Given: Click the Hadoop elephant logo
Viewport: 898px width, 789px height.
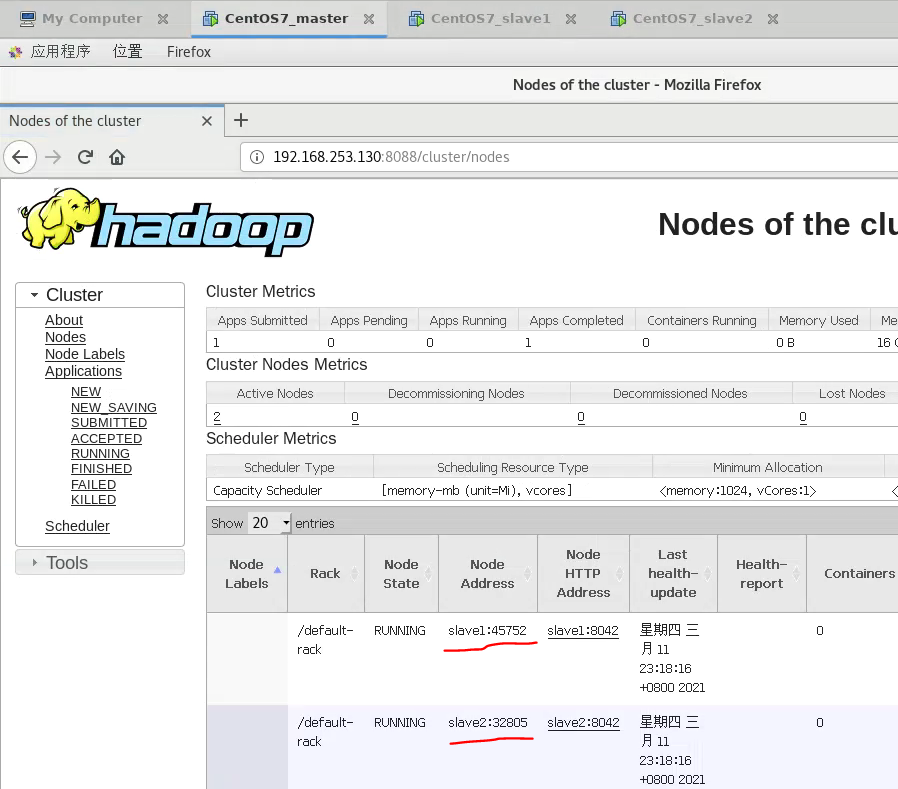Looking at the screenshot, I should 165,222.
